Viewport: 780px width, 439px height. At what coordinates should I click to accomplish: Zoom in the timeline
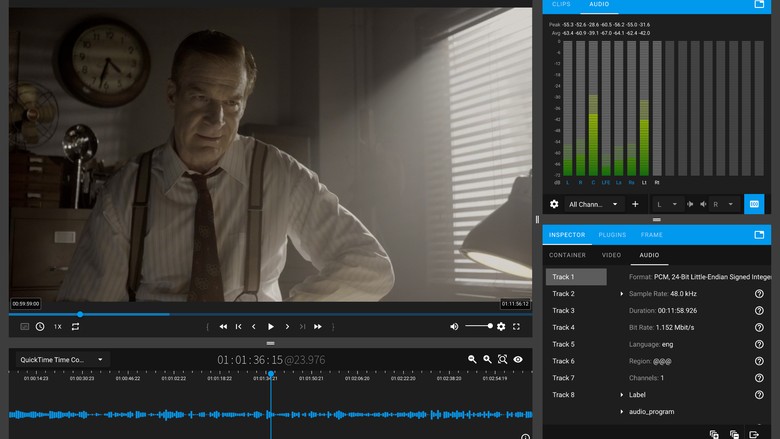click(488, 359)
